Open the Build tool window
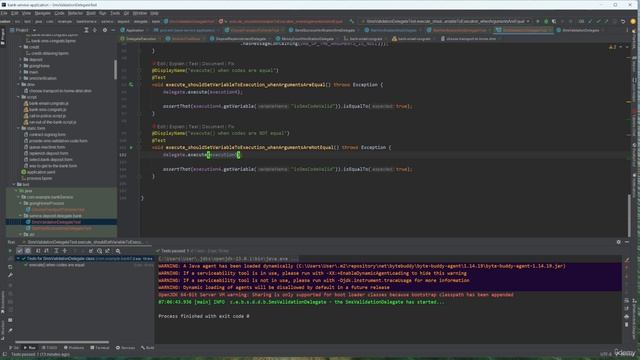 click(x=148, y=348)
